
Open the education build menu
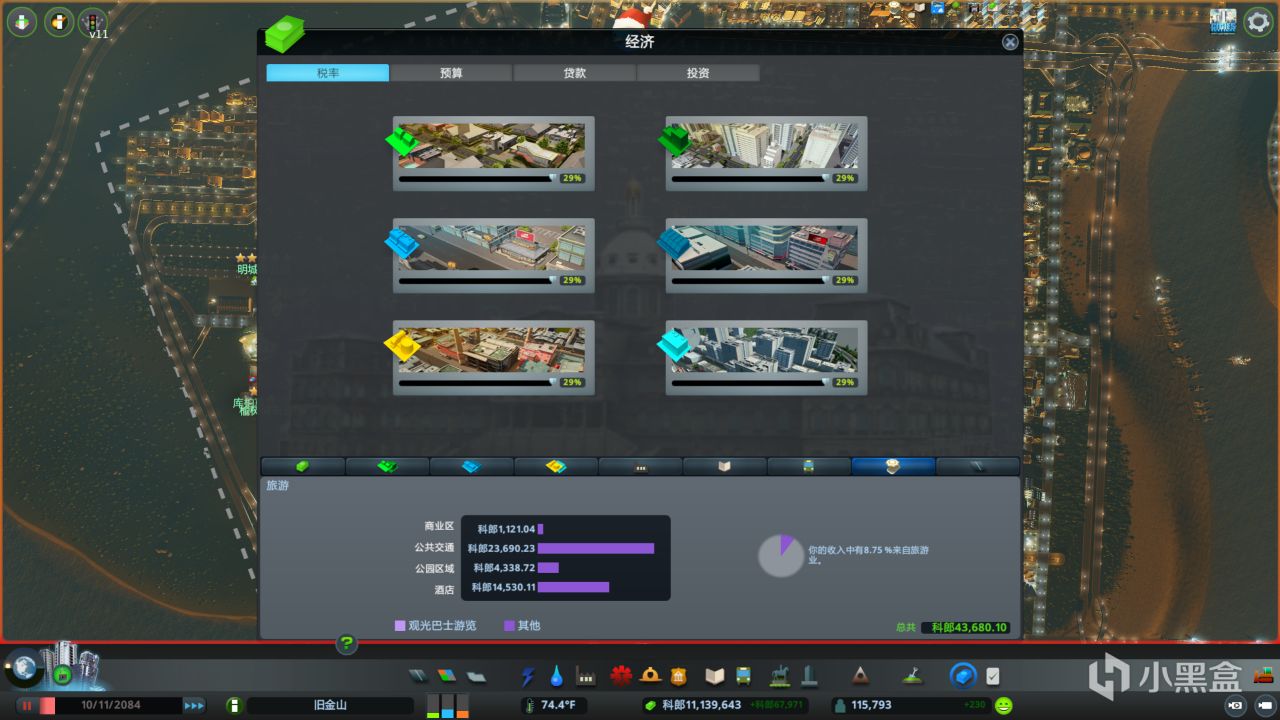tap(715, 677)
